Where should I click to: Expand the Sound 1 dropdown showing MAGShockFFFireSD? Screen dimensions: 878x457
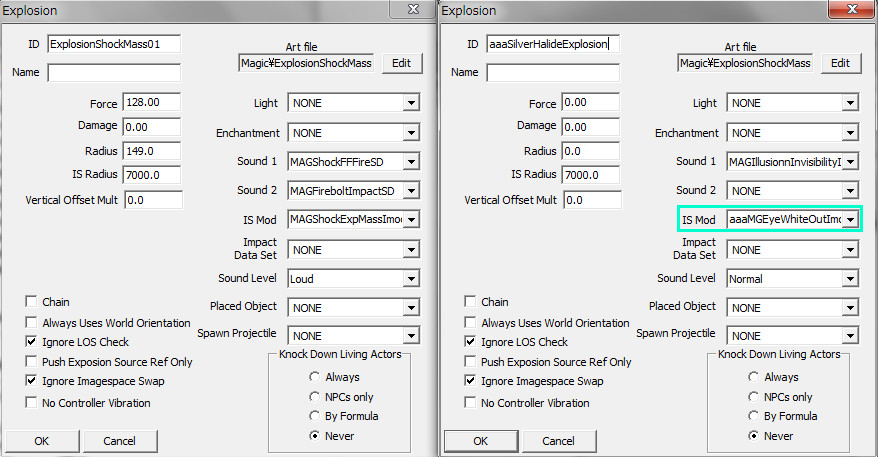coord(410,162)
